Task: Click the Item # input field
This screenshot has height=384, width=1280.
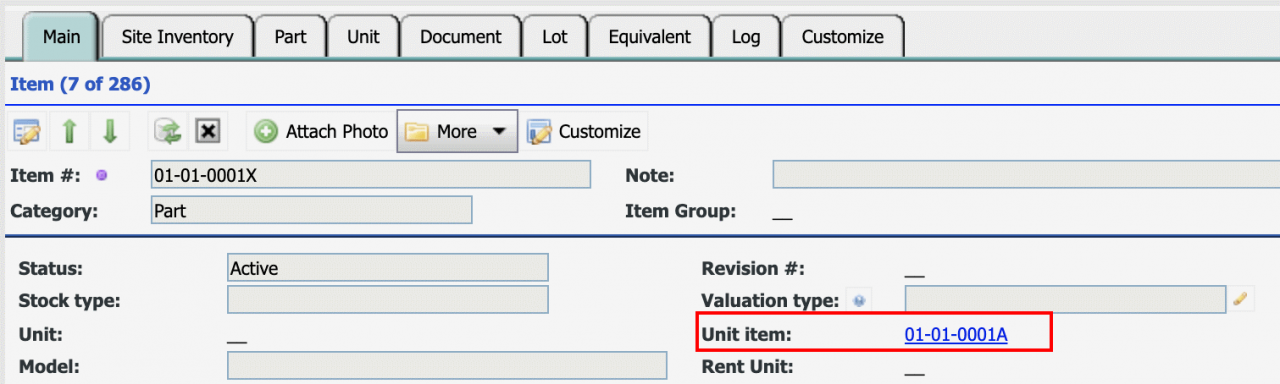Action: tap(371, 175)
